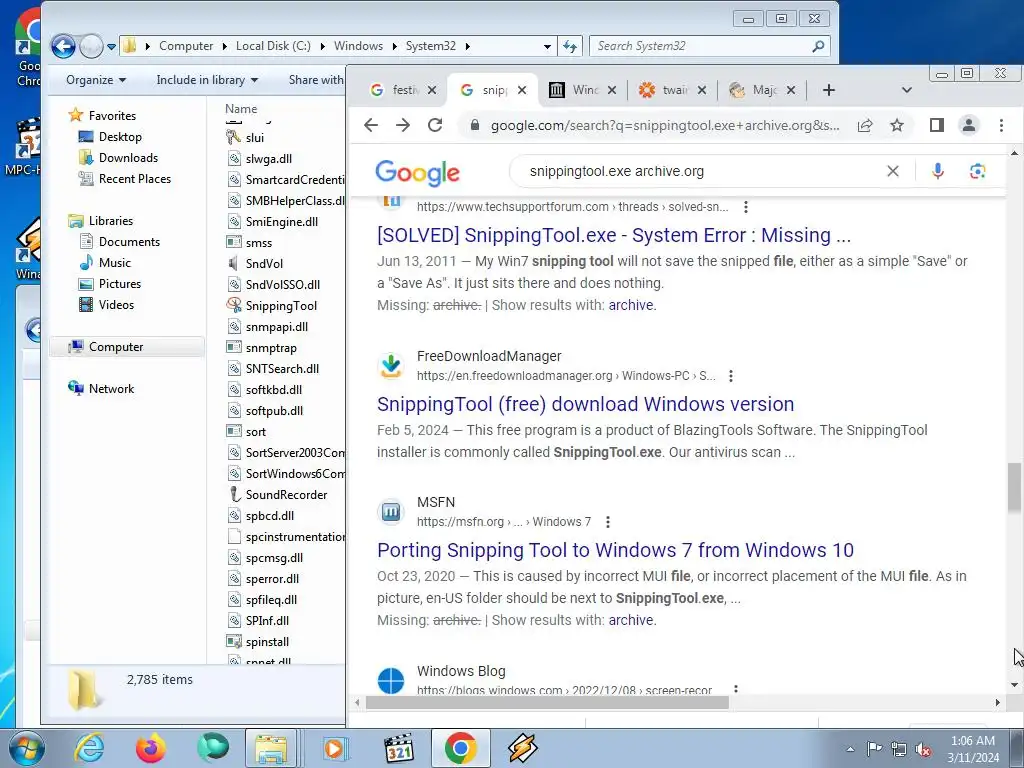1024x768 pixels.
Task: Open volume icon in system tray
Action: coord(923,749)
